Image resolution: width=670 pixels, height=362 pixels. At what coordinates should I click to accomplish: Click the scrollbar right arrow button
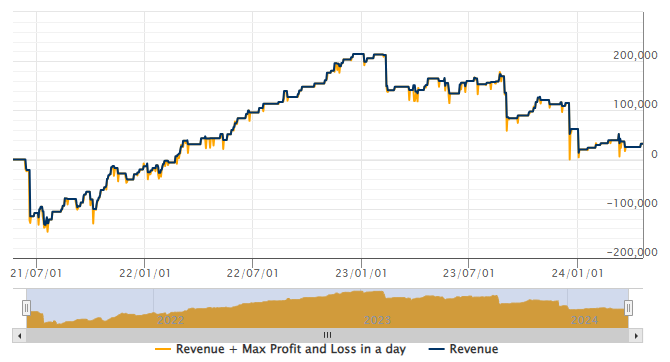[636, 336]
